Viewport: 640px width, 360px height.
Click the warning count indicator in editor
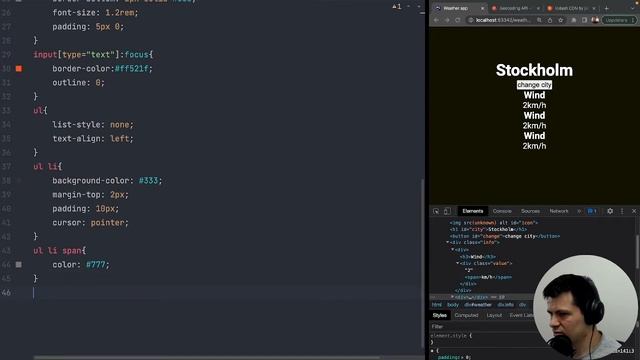coord(397,7)
